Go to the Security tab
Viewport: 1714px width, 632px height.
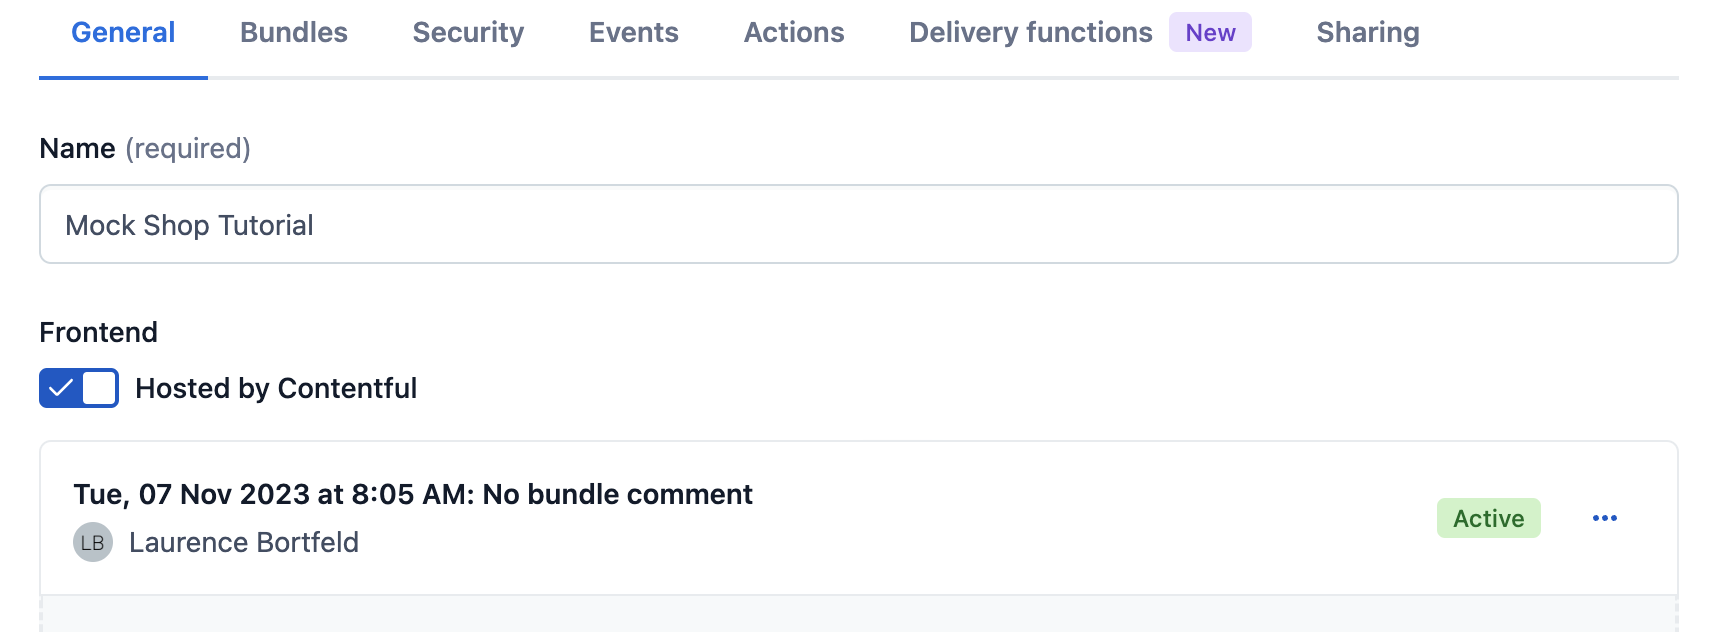click(468, 33)
